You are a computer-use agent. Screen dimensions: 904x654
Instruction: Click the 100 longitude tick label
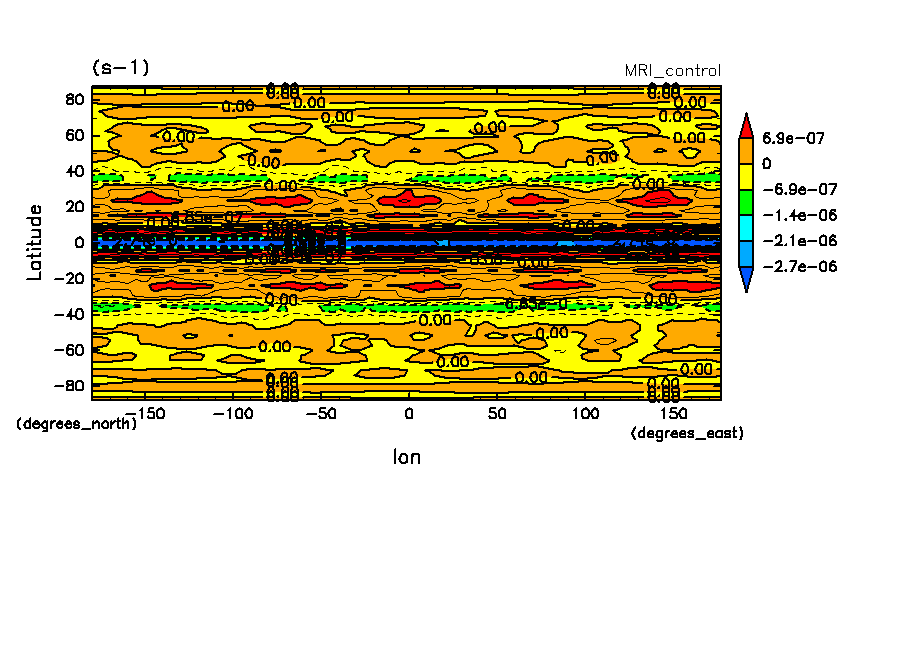pyautogui.click(x=585, y=413)
